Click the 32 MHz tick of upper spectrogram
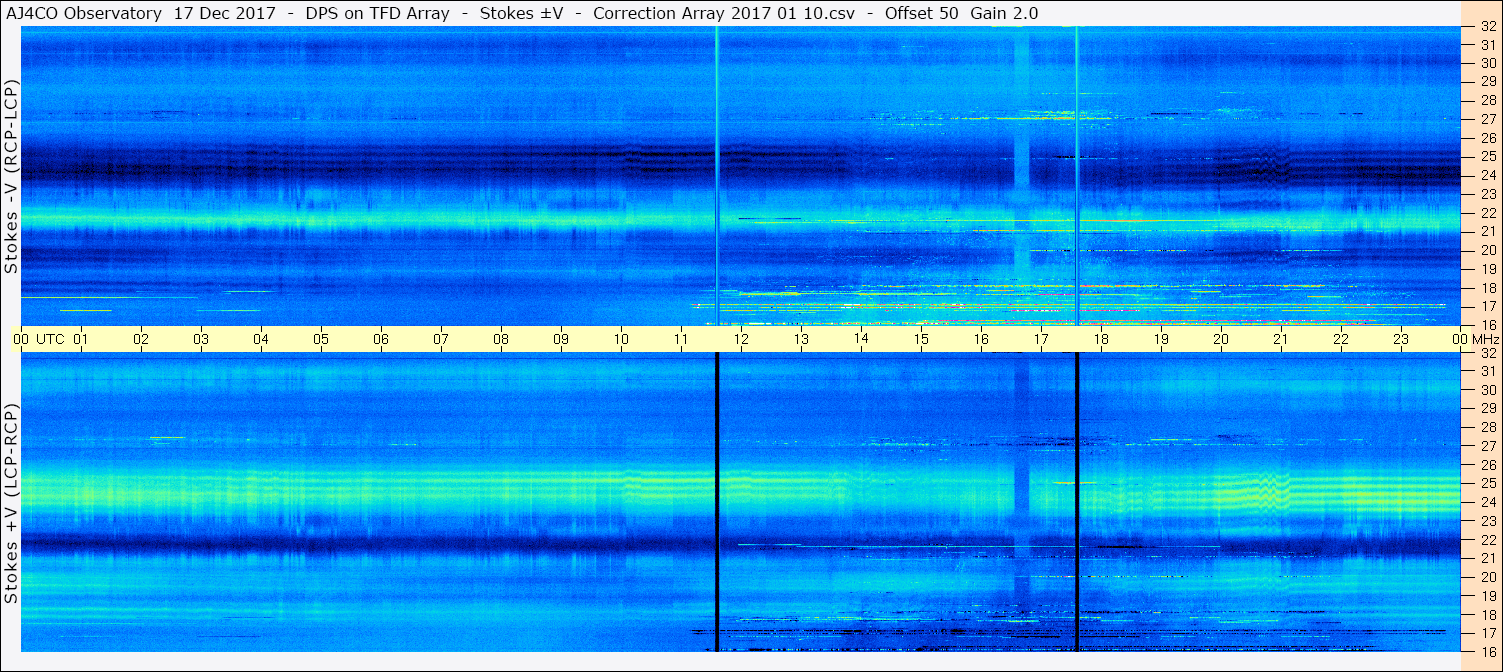The height and width of the screenshot is (672, 1503). click(1487, 27)
